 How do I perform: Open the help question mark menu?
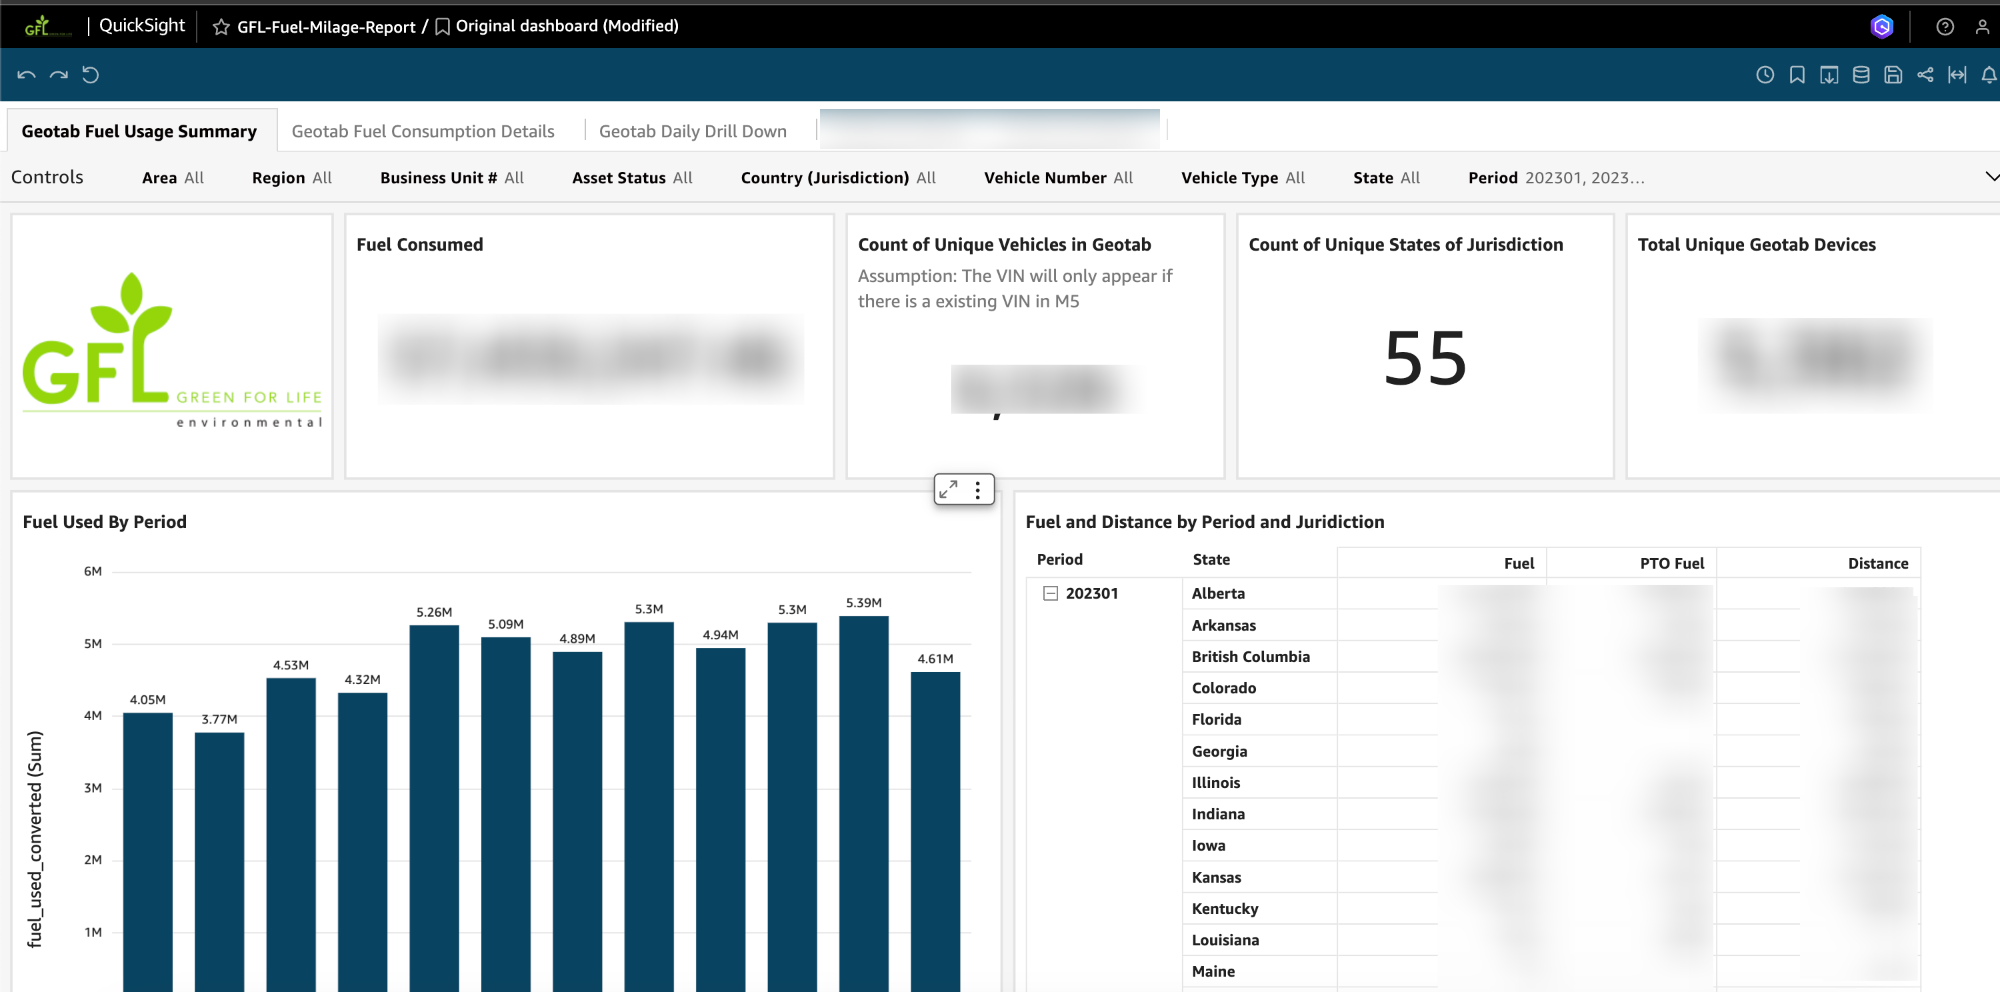[1945, 27]
